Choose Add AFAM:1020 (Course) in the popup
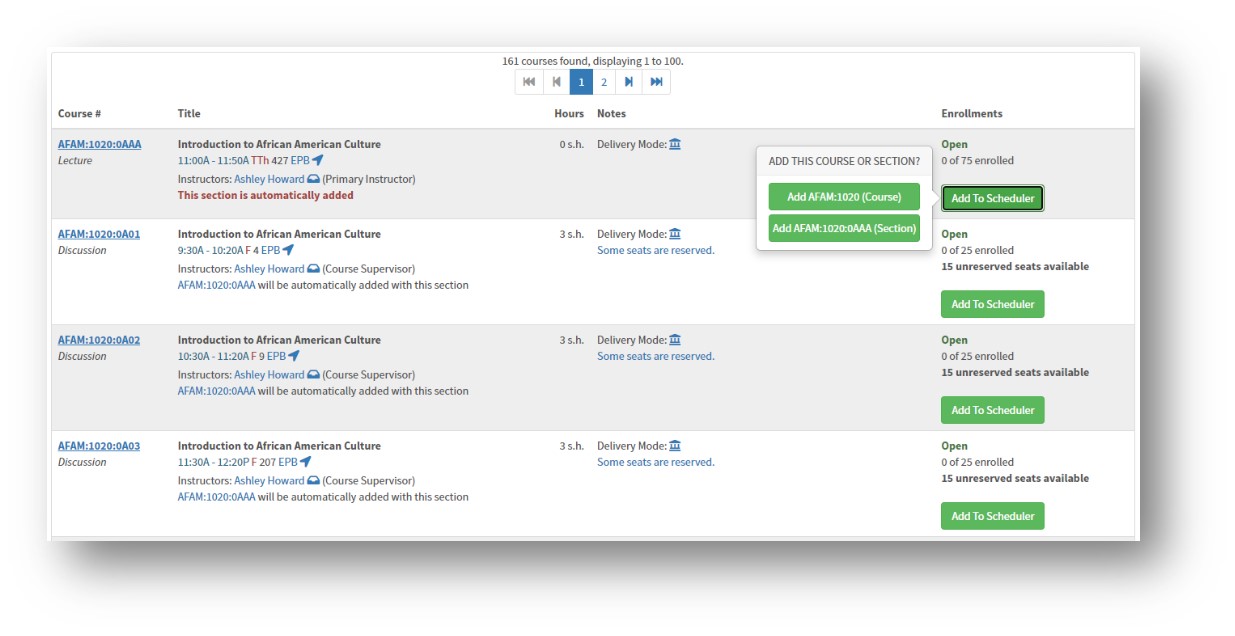The height and width of the screenshot is (636, 1235). click(x=844, y=197)
